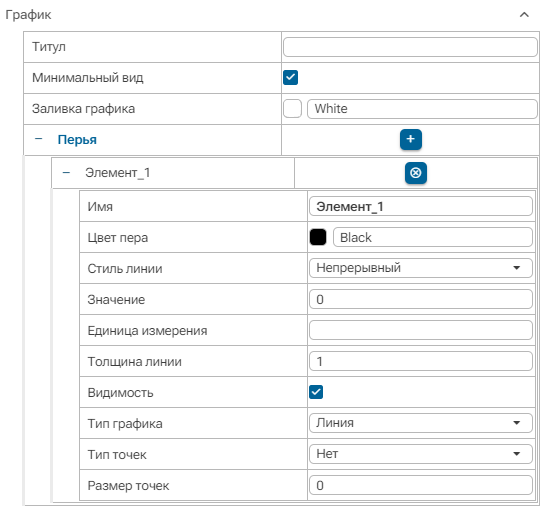Delete Элемент_1 with the remove icon

(416, 173)
